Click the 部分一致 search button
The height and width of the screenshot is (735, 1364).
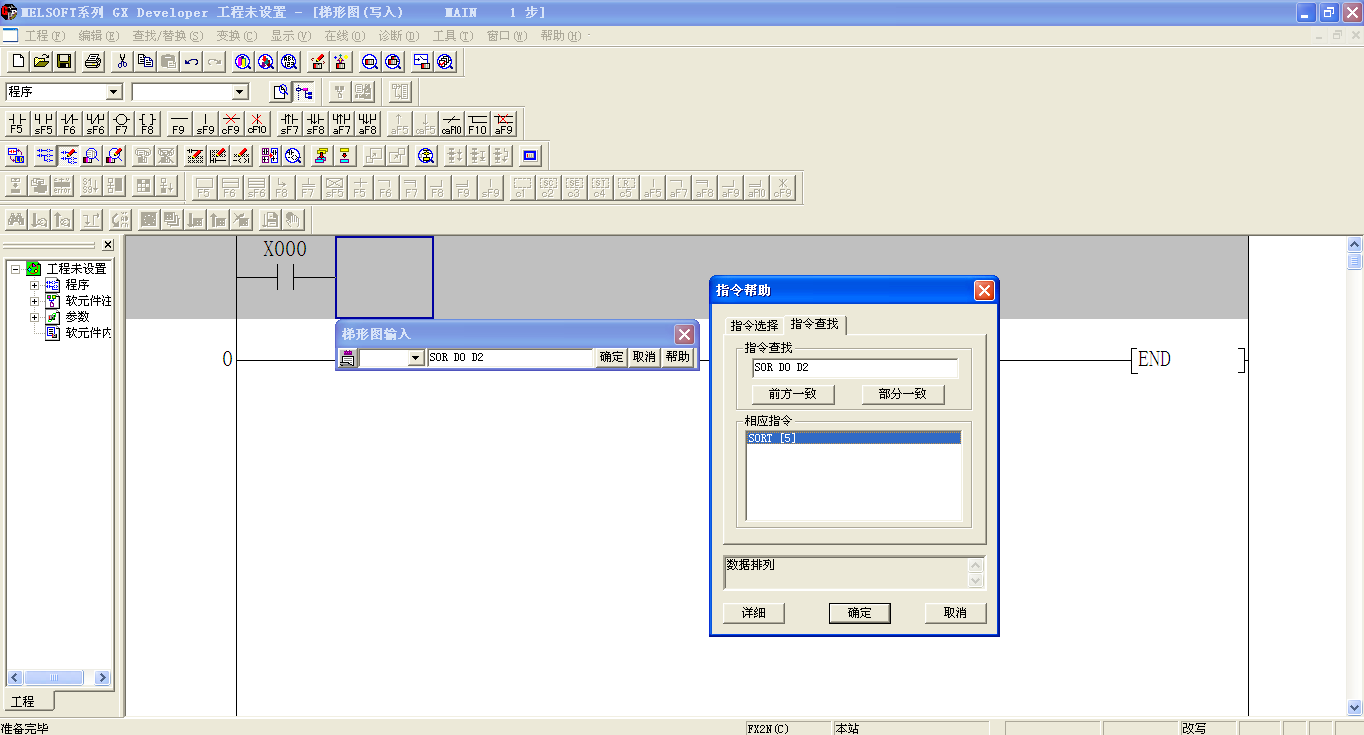coord(902,394)
